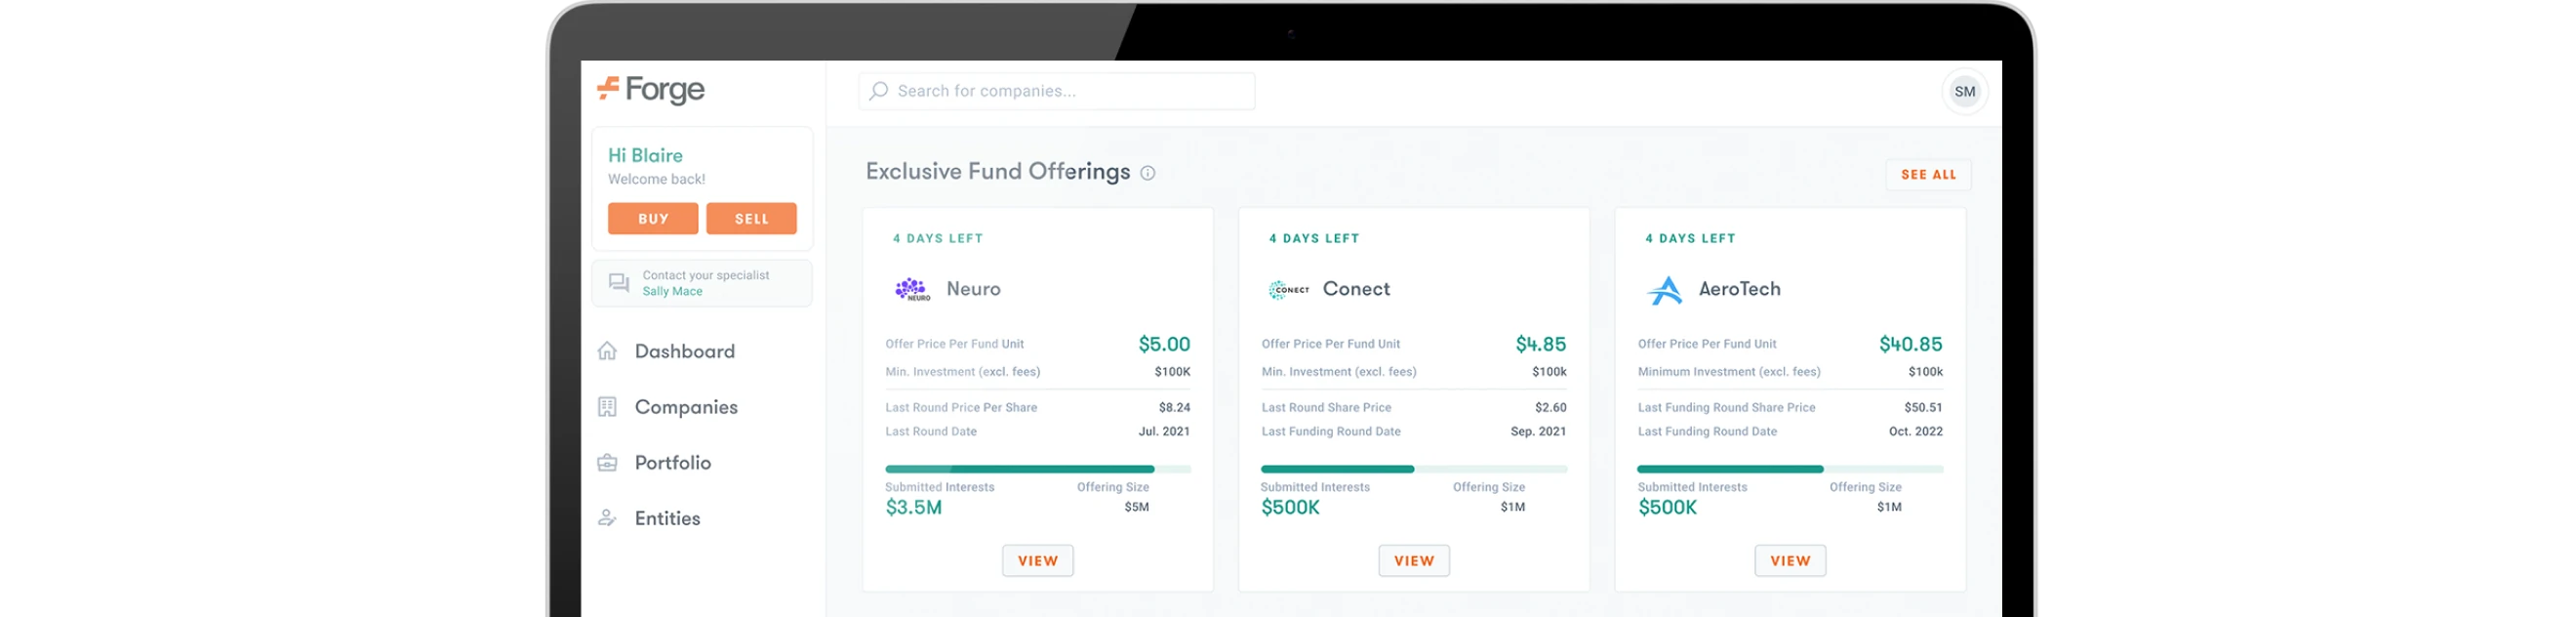Click the AeroTech company logo
The width and height of the screenshot is (2576, 617).
click(x=1664, y=290)
